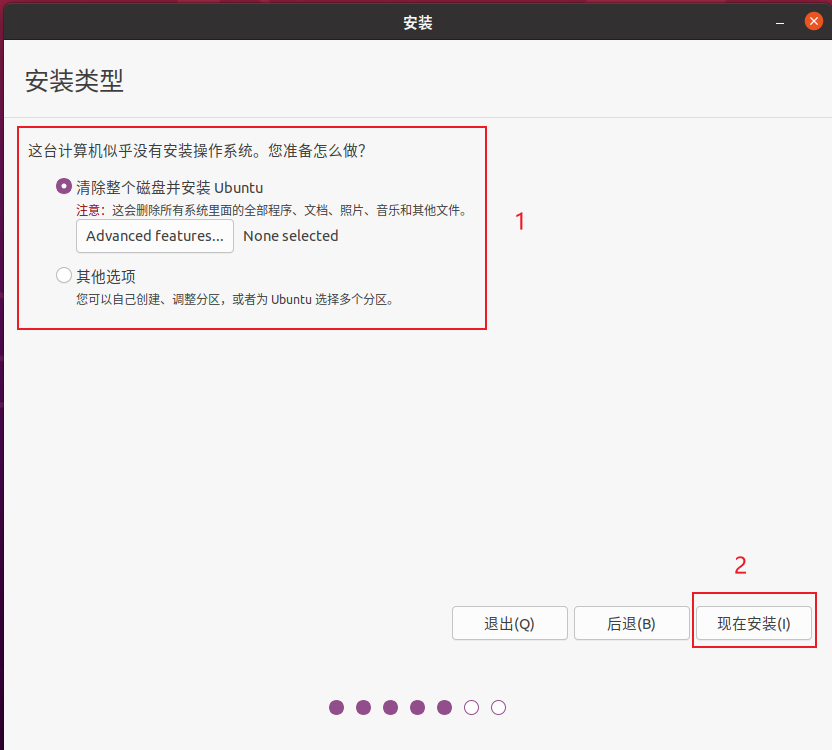Screen dimensions: 832x750
Task: Quit installer with 退出(Q) button
Action: coord(509,623)
